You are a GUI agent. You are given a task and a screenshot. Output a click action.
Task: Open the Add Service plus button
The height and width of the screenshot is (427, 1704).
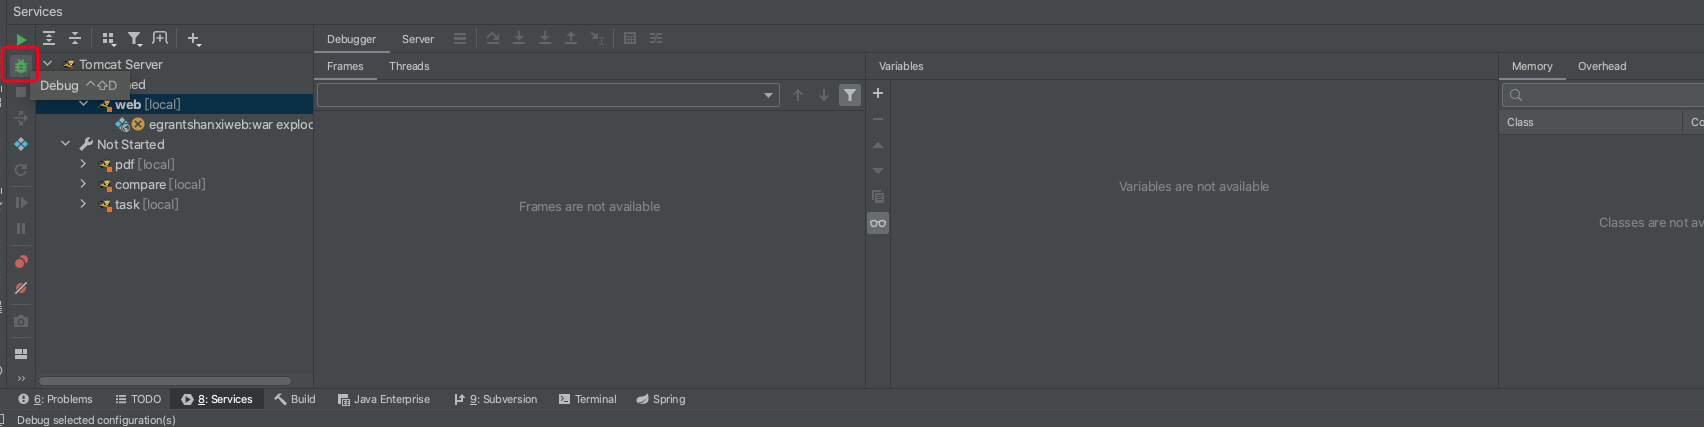[194, 39]
